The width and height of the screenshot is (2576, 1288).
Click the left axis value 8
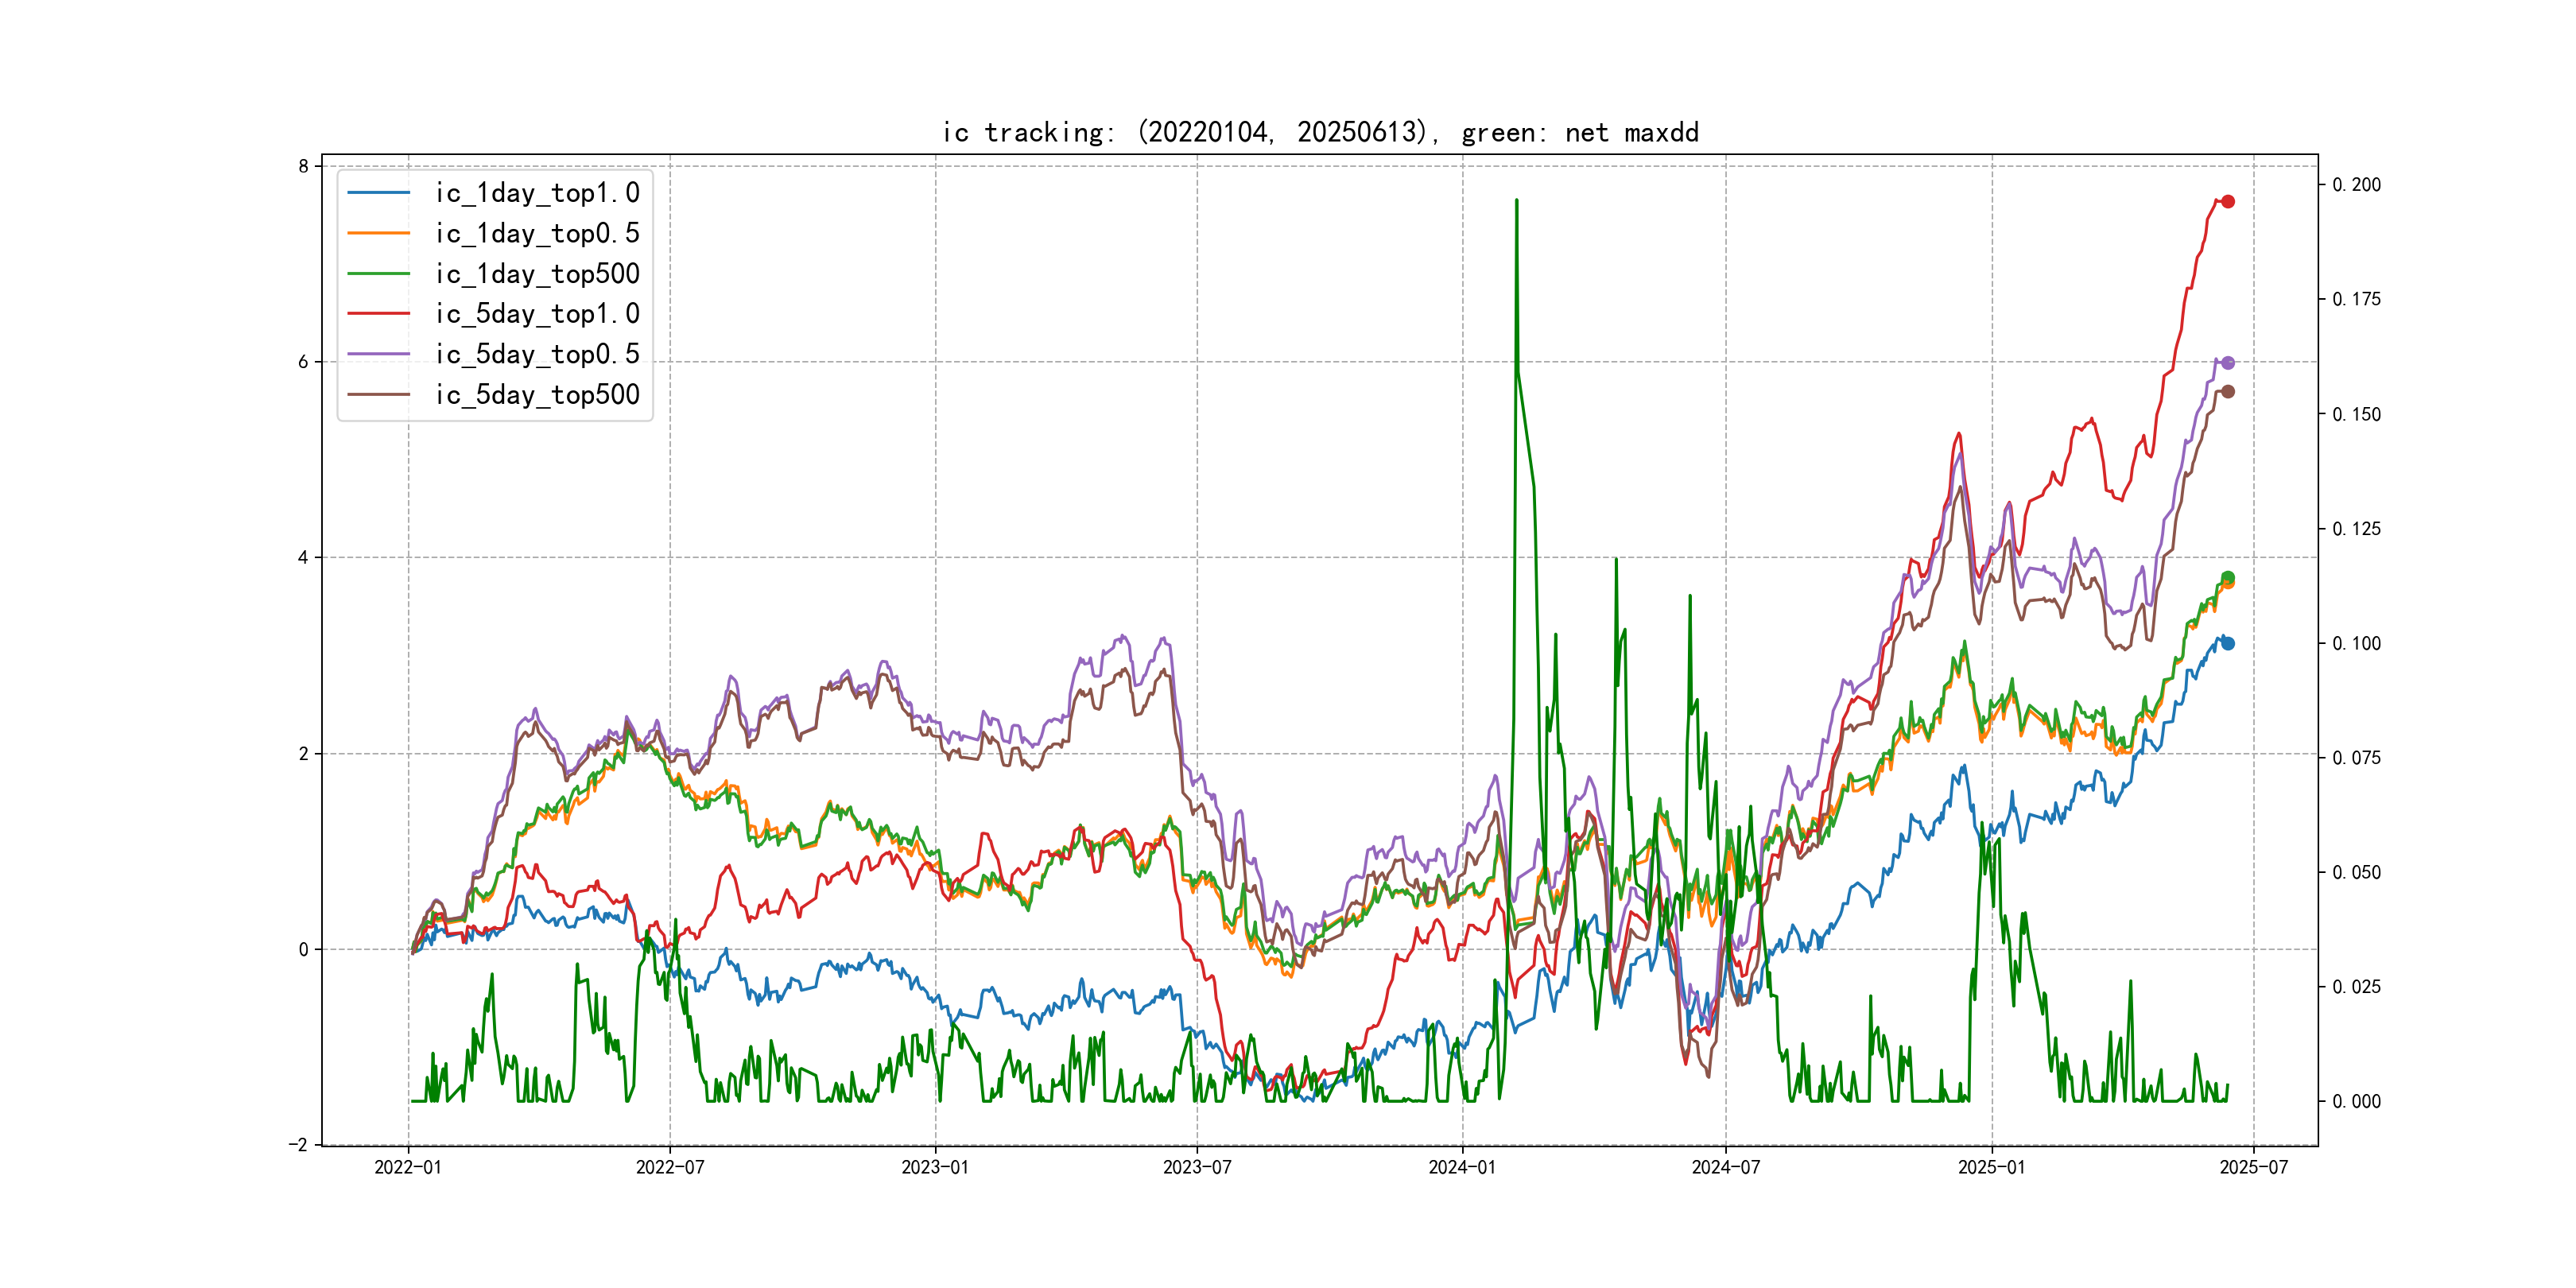tap(303, 166)
